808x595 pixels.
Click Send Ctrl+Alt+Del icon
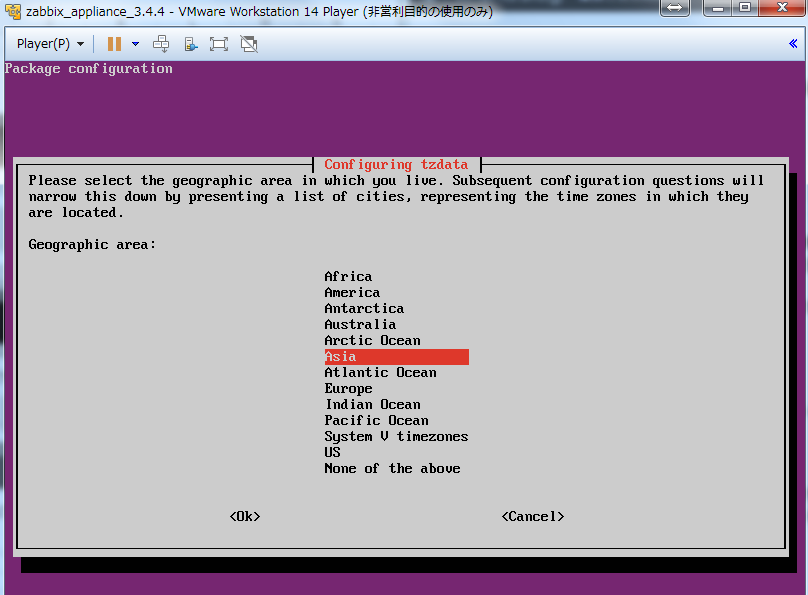click(161, 44)
